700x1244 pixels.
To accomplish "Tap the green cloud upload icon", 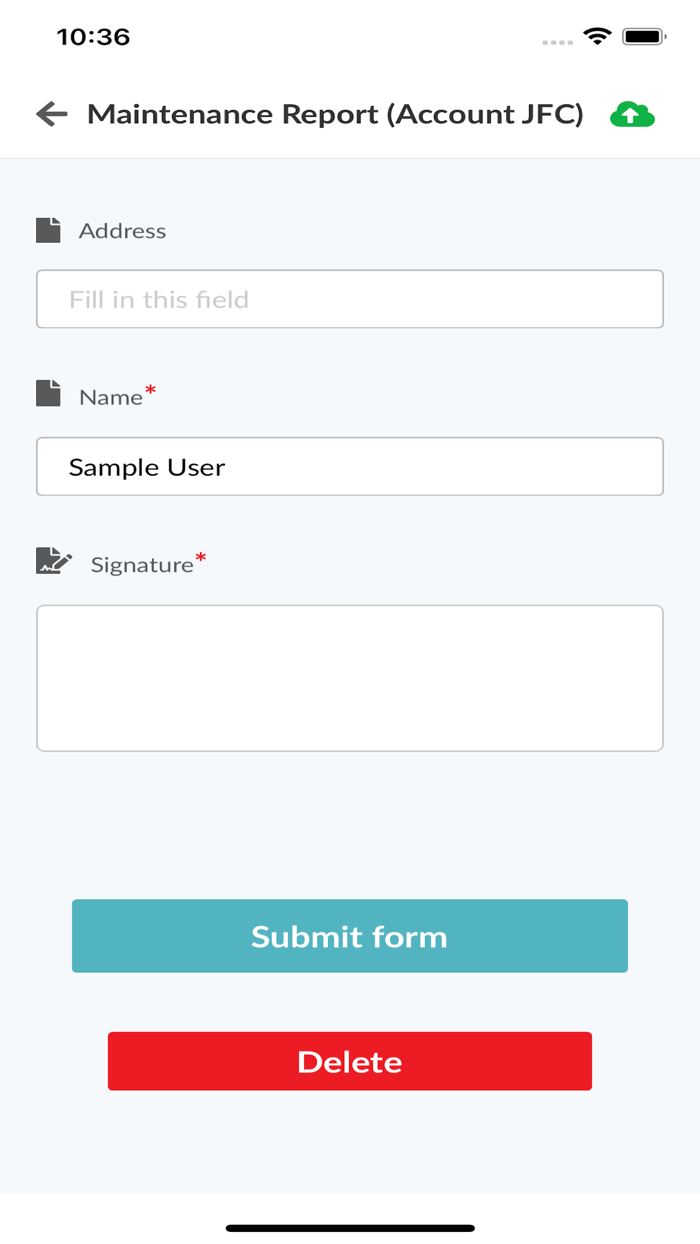I will coord(630,114).
